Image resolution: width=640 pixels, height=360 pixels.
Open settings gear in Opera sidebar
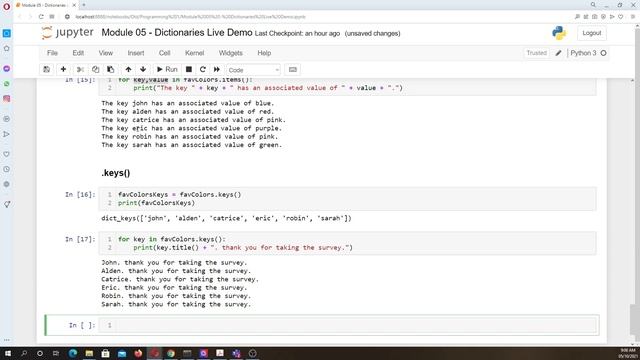(7, 184)
